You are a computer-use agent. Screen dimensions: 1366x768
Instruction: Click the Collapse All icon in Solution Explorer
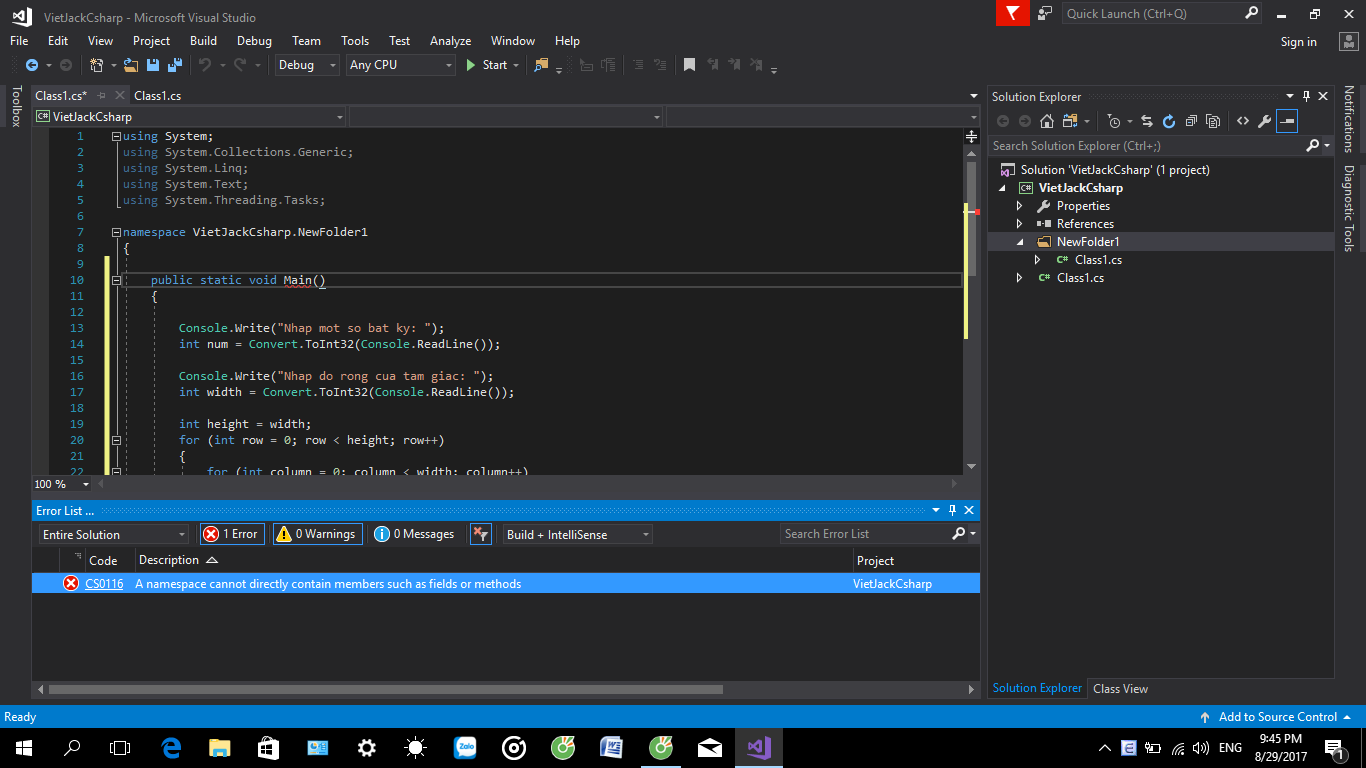click(x=1190, y=121)
